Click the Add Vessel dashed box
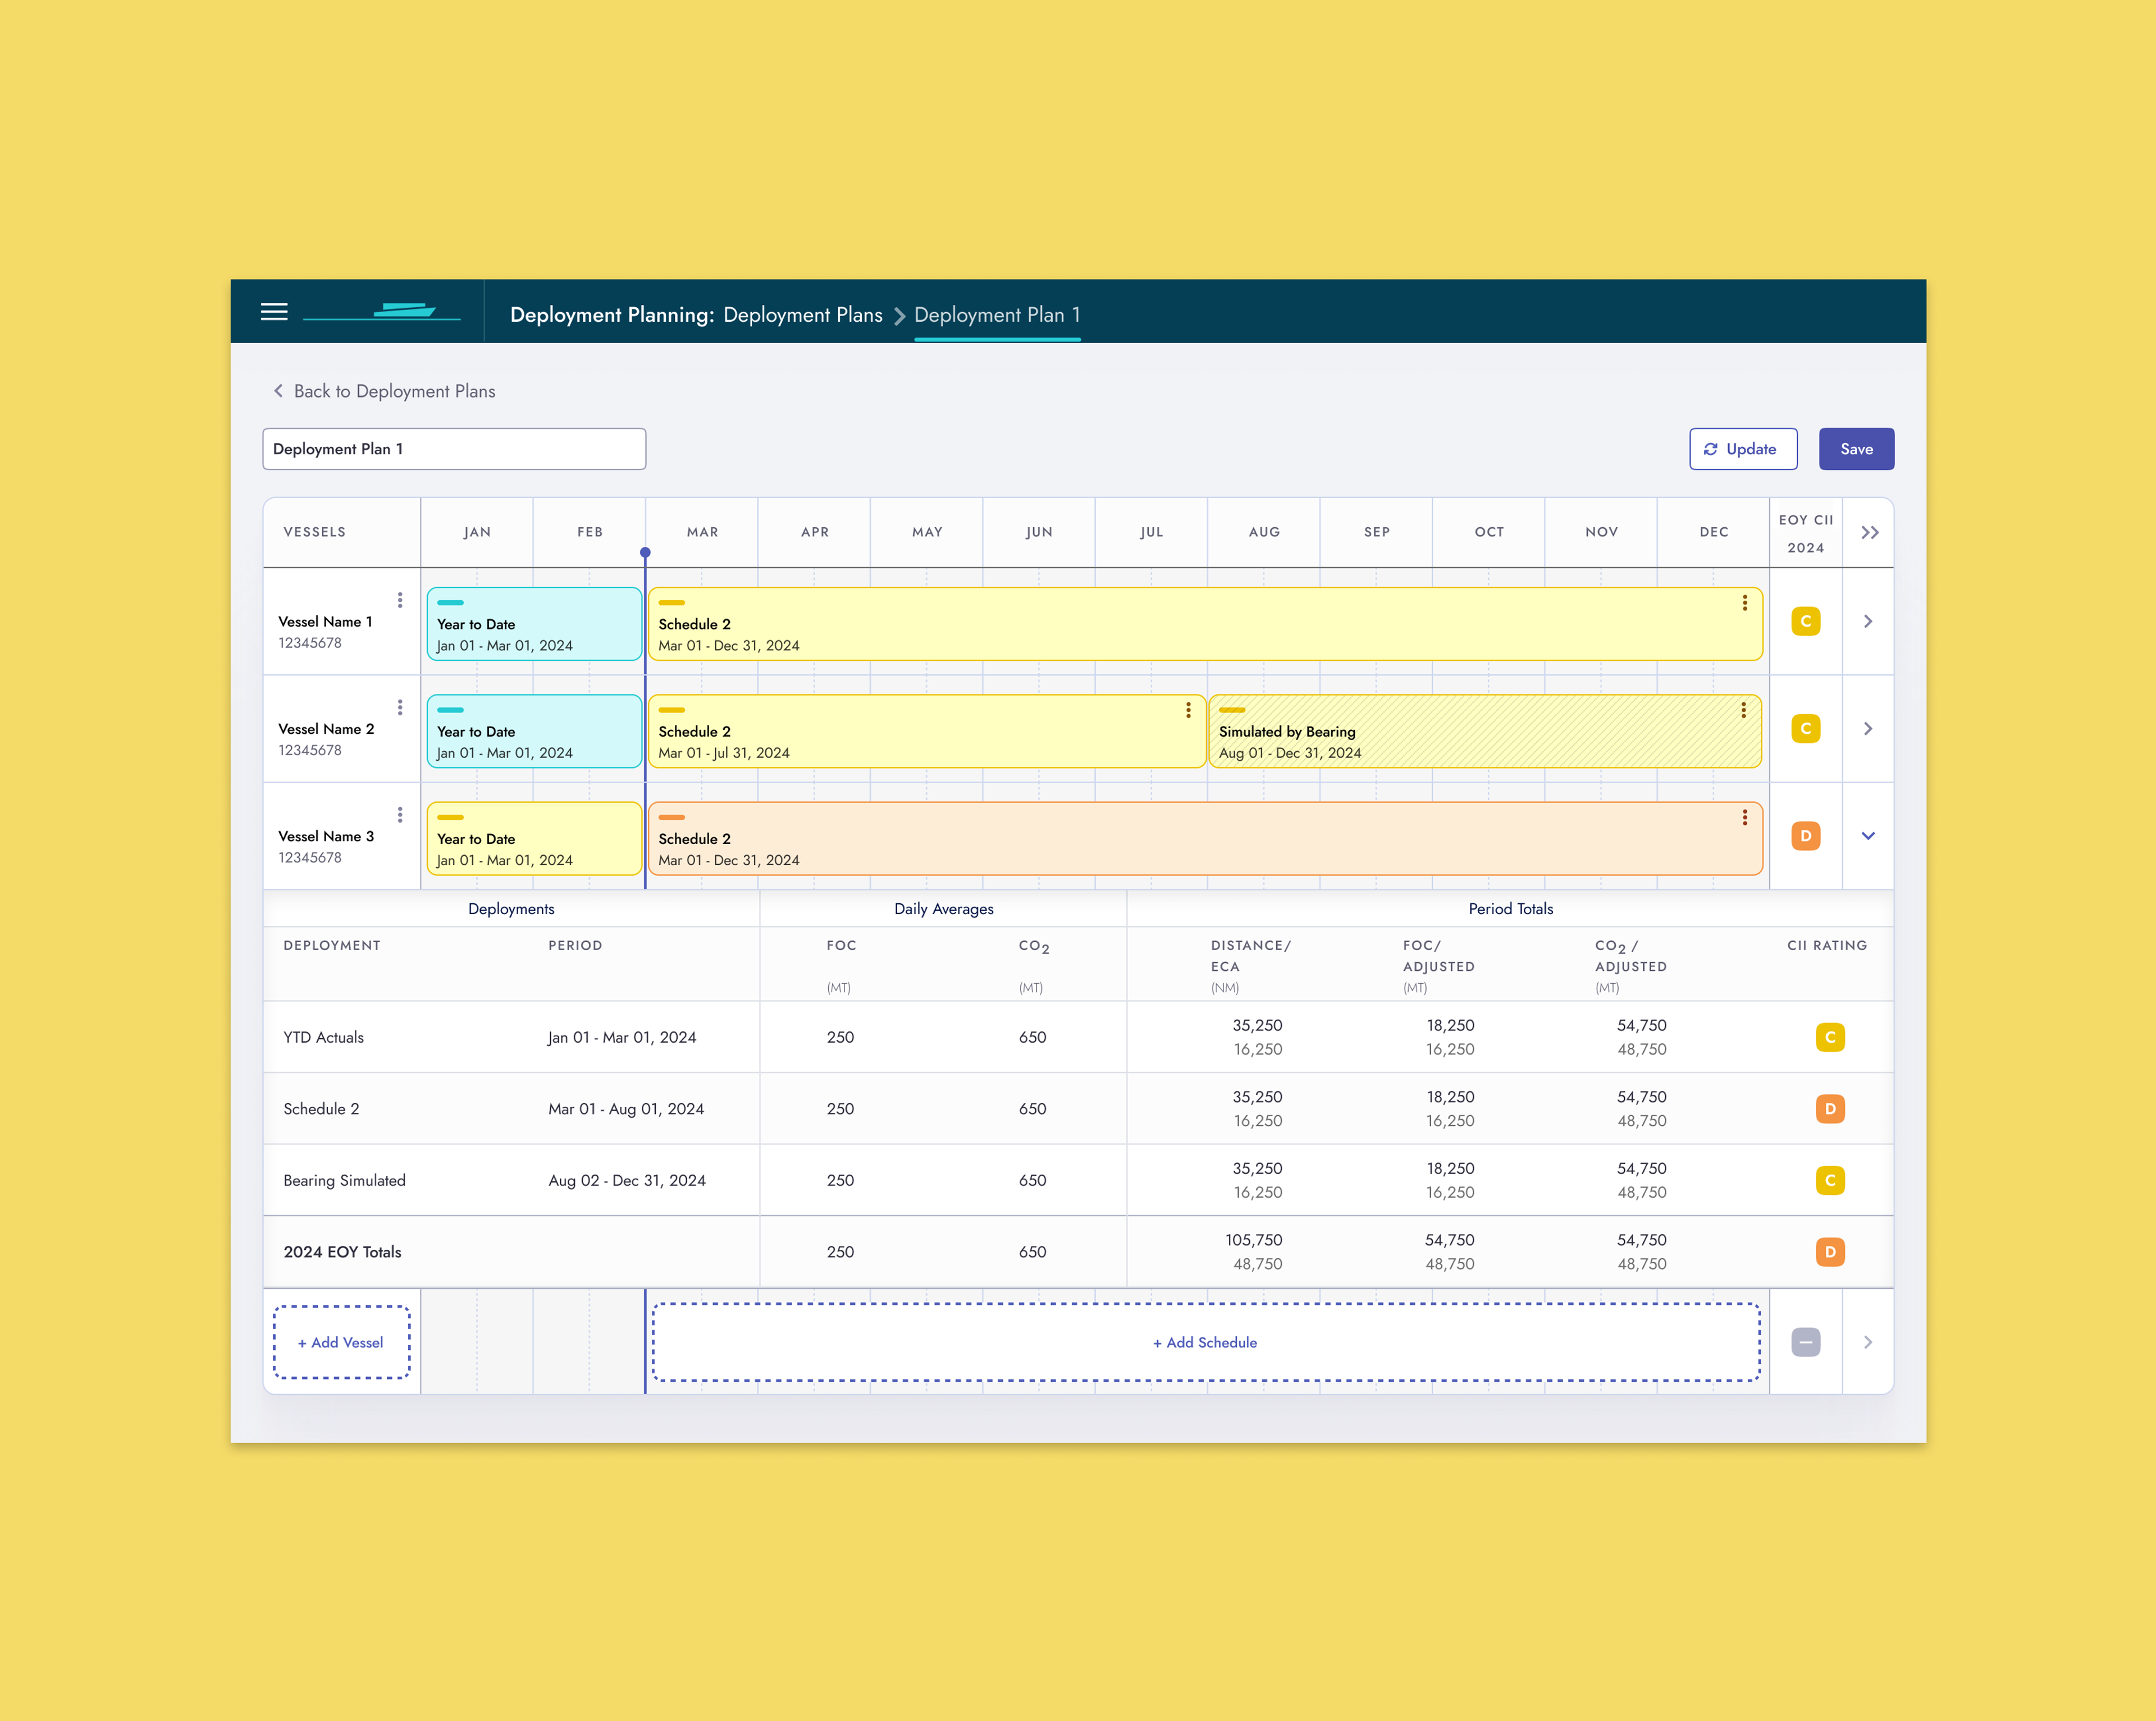The image size is (2156, 1721). [x=341, y=1342]
